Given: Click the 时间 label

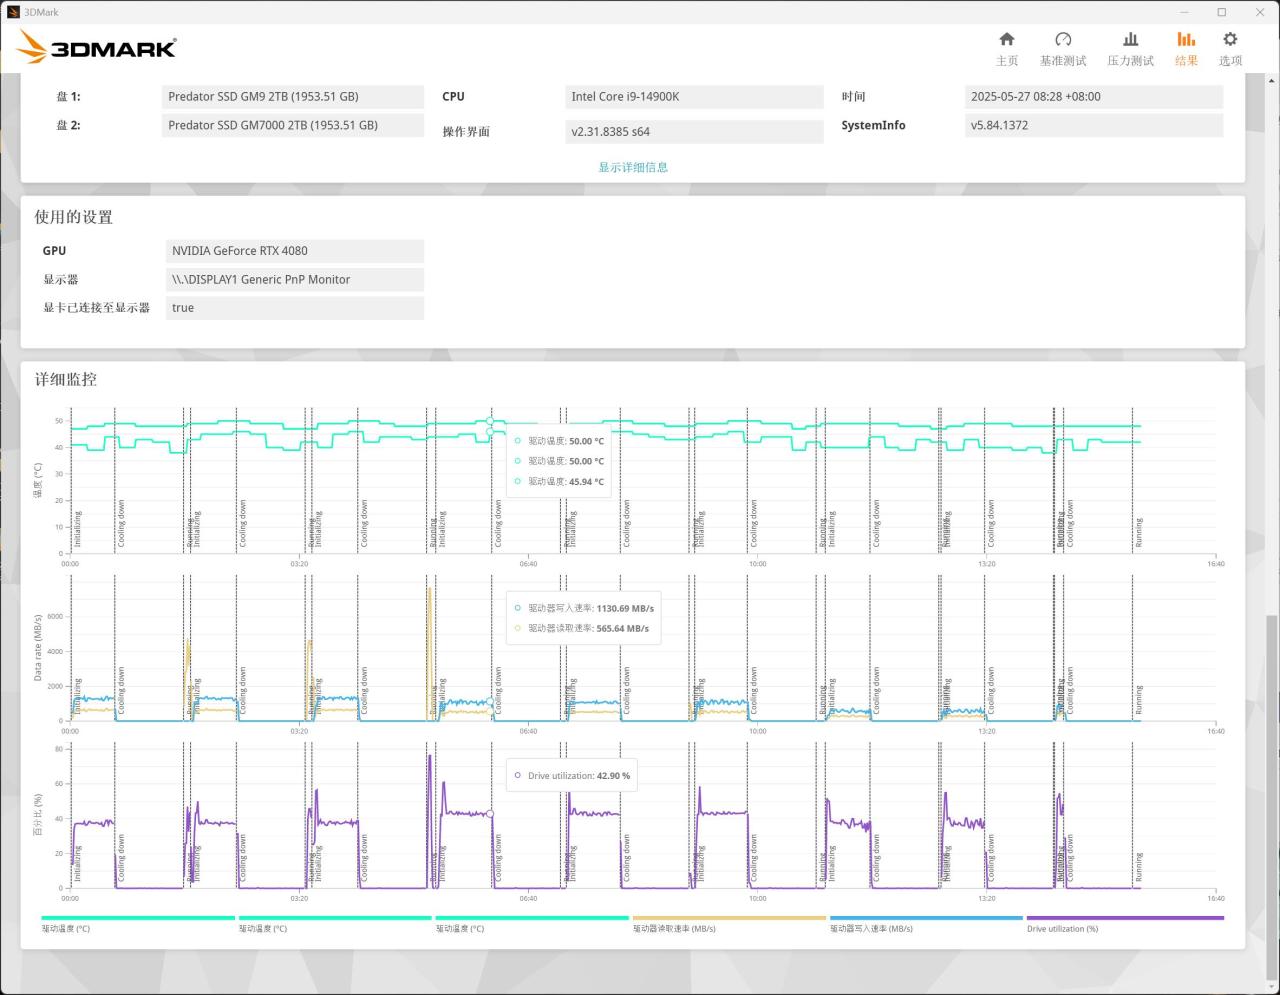Looking at the screenshot, I should [853, 97].
